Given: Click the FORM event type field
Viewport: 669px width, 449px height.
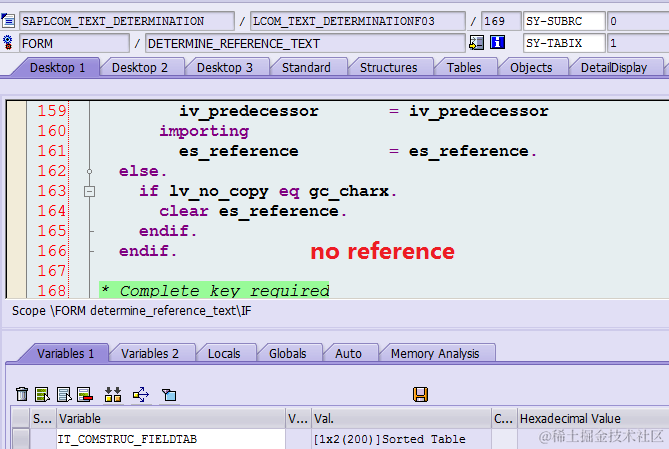Looking at the screenshot, I should pyautogui.click(x=74, y=43).
